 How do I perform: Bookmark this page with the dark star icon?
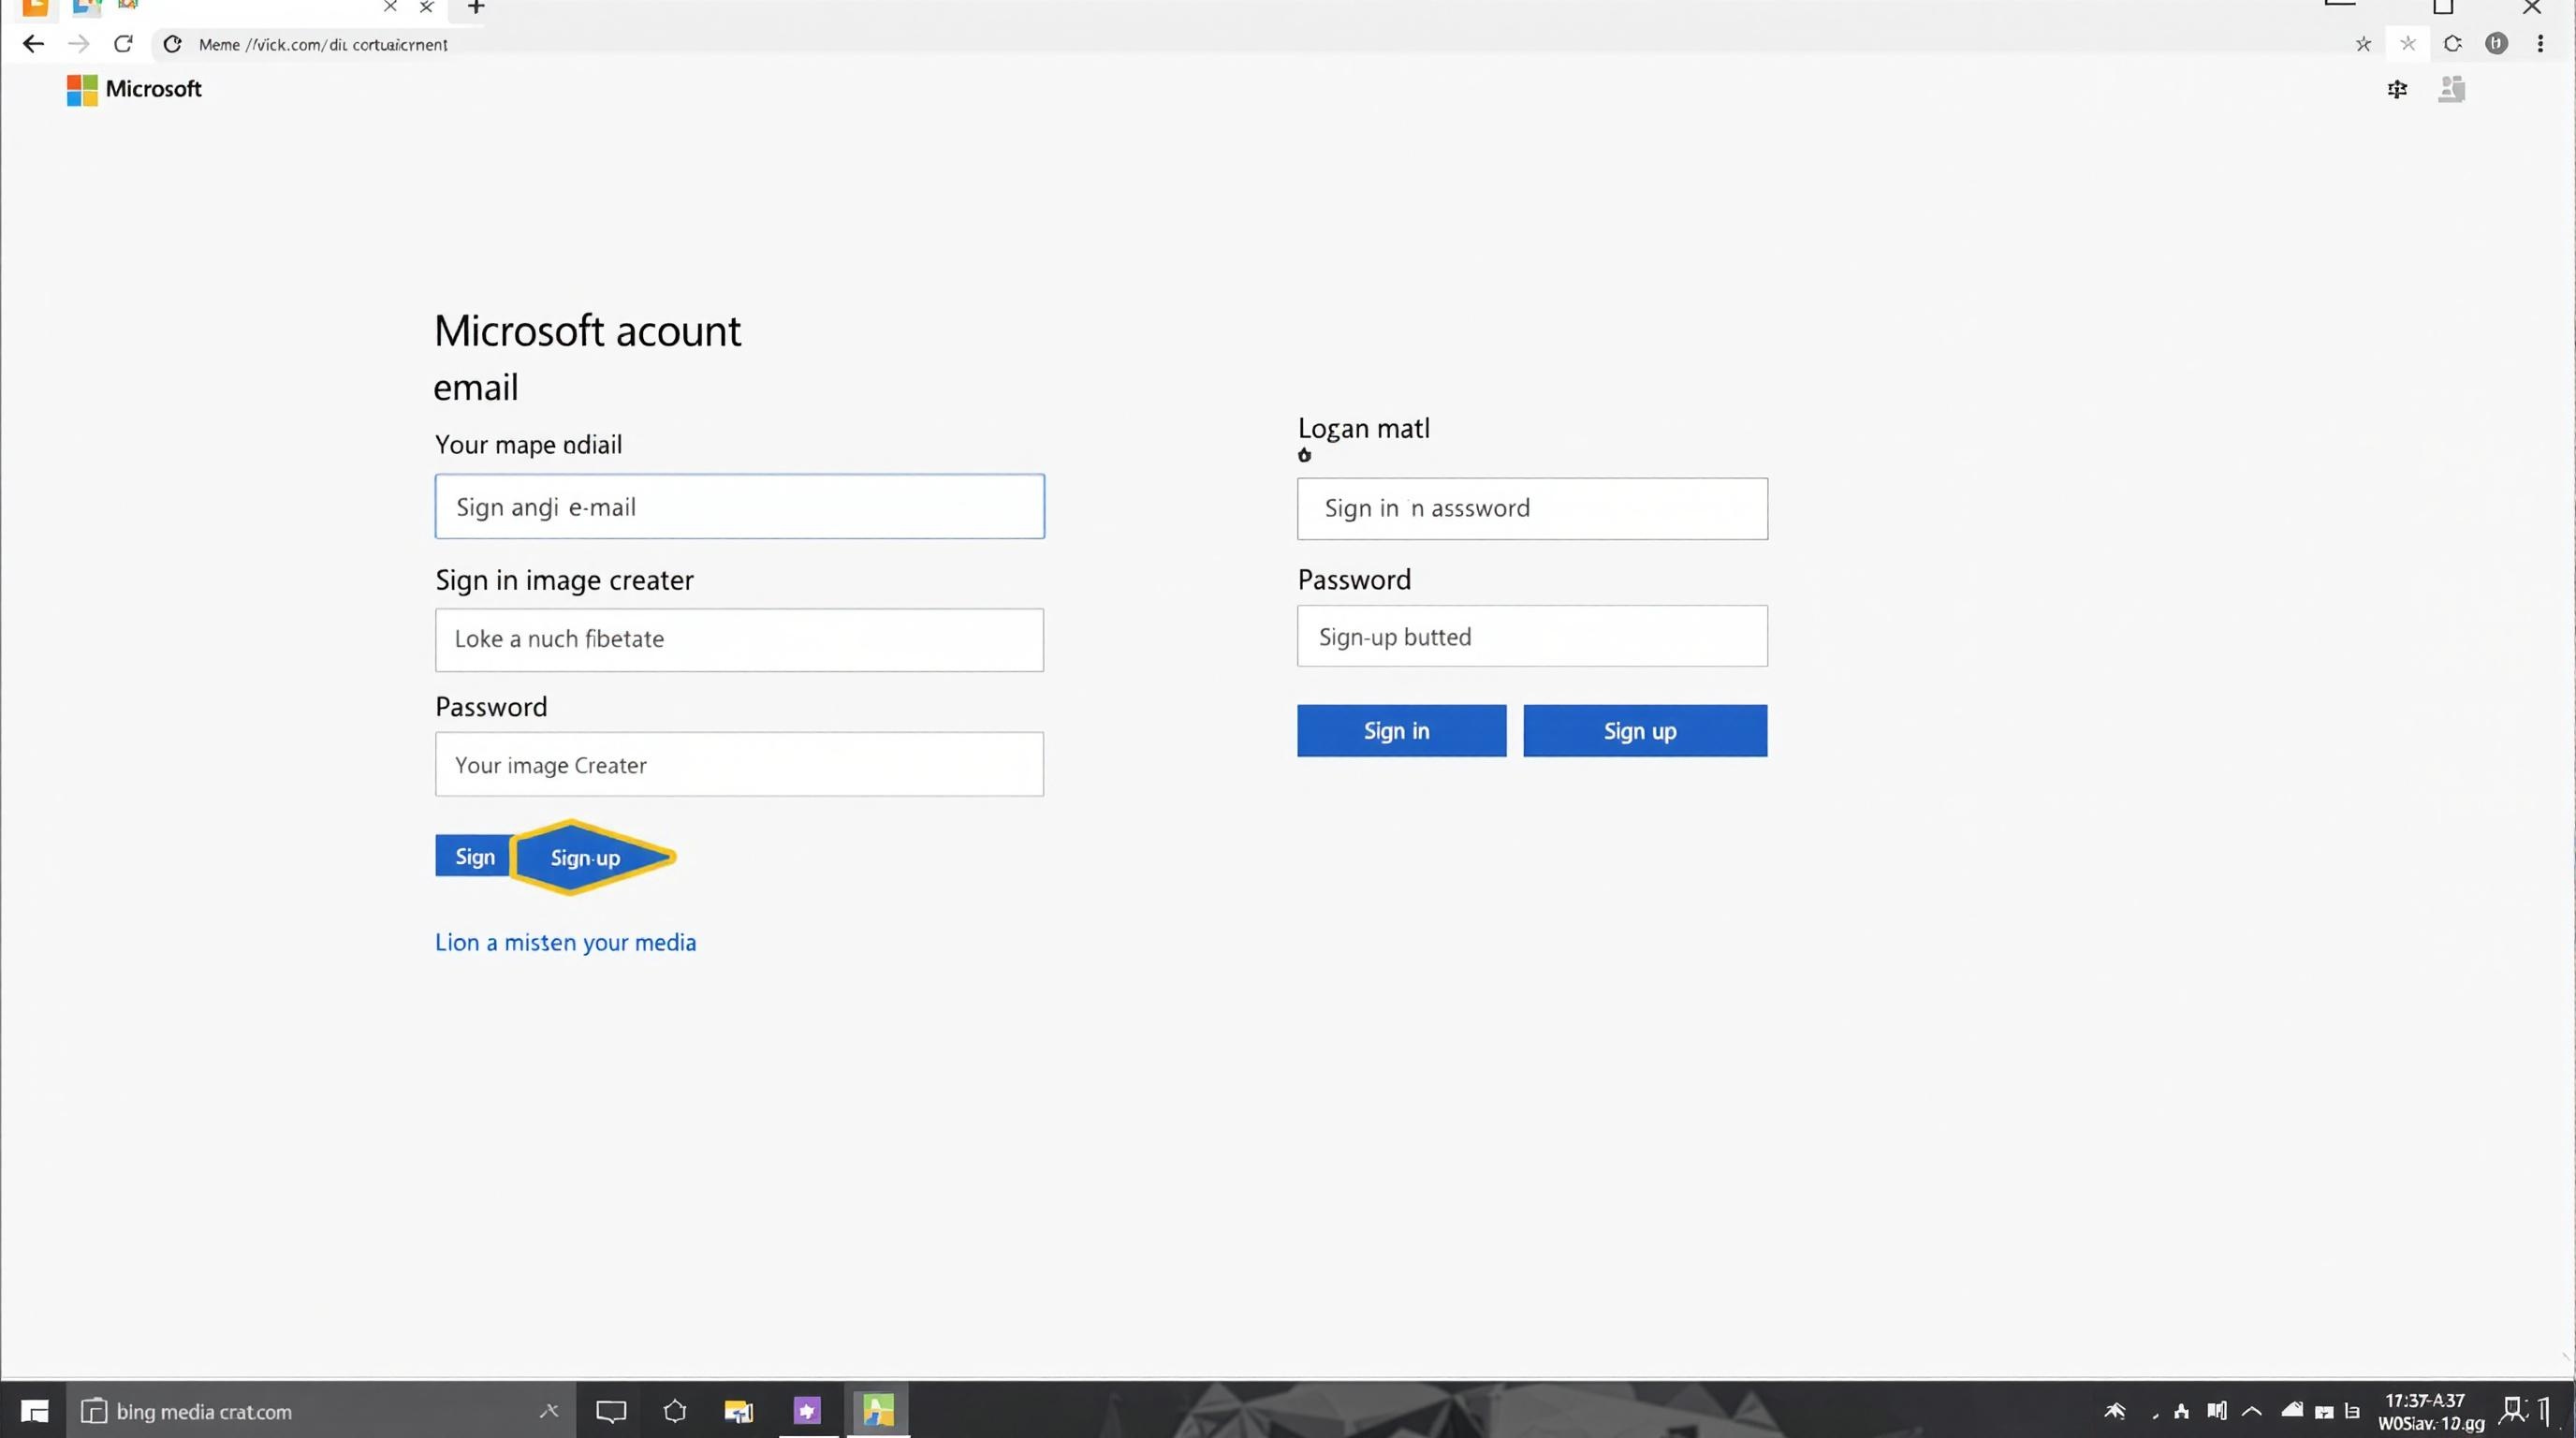tap(2363, 44)
